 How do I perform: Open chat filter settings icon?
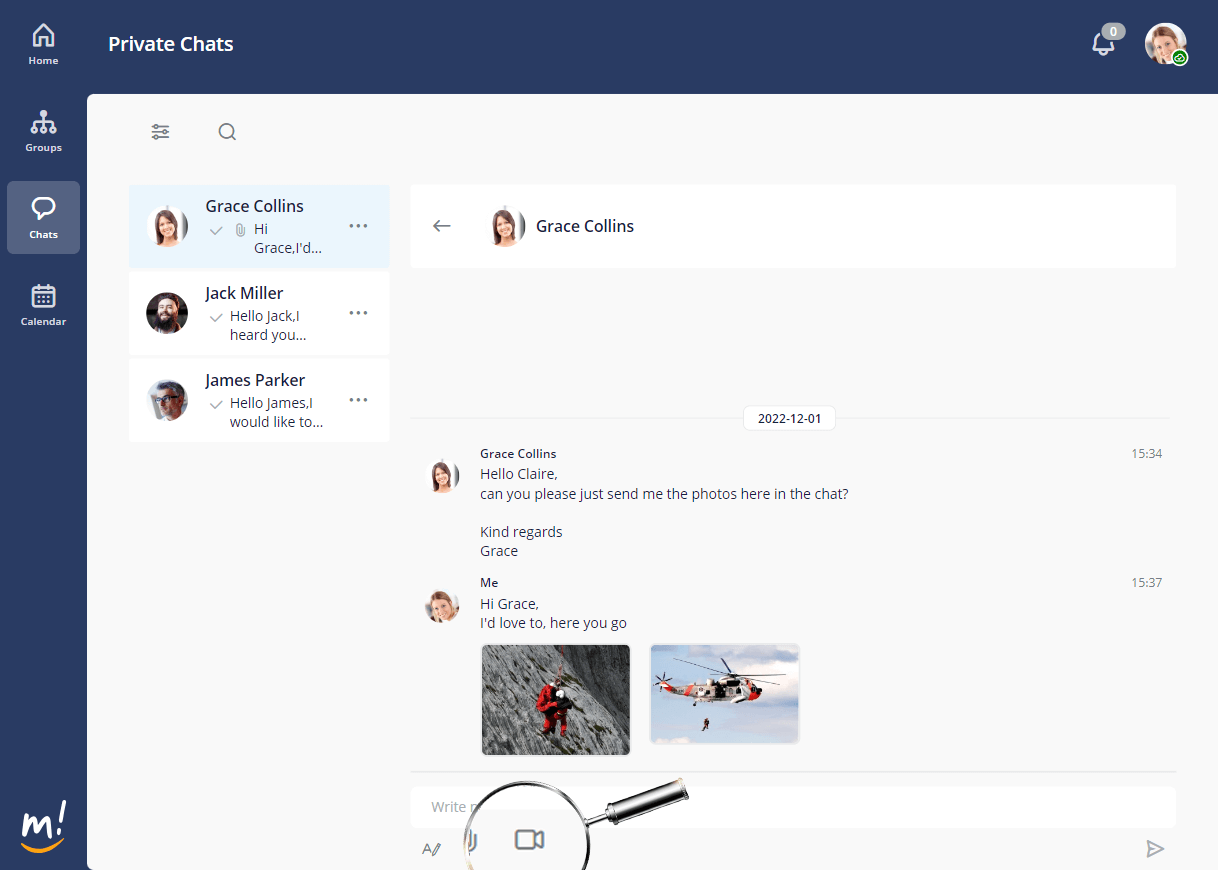[160, 132]
